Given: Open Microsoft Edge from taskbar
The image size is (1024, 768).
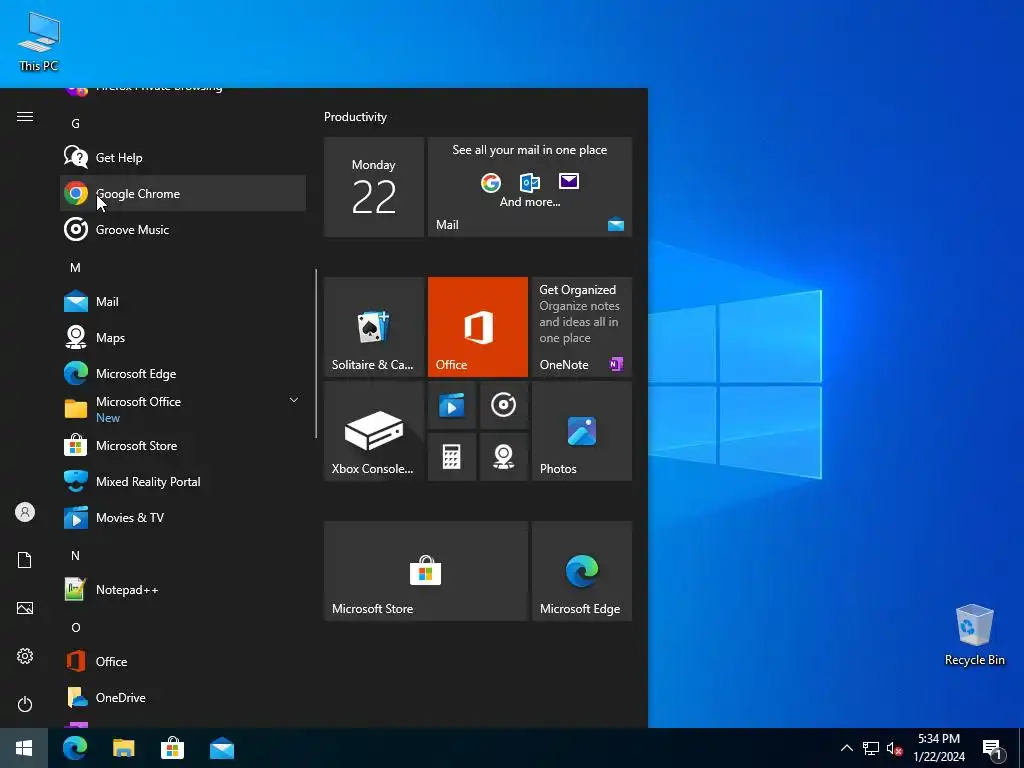Looking at the screenshot, I should click(75, 748).
